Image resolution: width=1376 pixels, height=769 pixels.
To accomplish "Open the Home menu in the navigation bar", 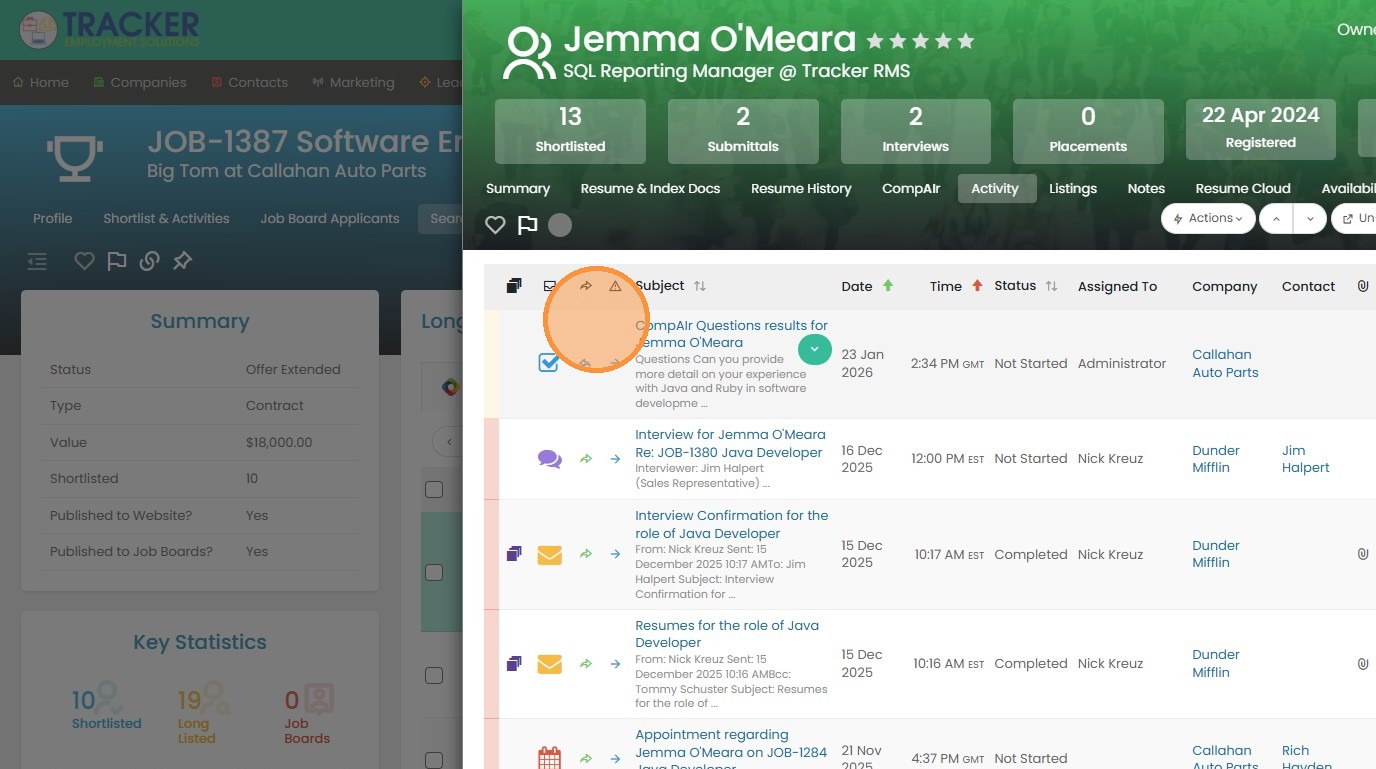I will [40, 82].
